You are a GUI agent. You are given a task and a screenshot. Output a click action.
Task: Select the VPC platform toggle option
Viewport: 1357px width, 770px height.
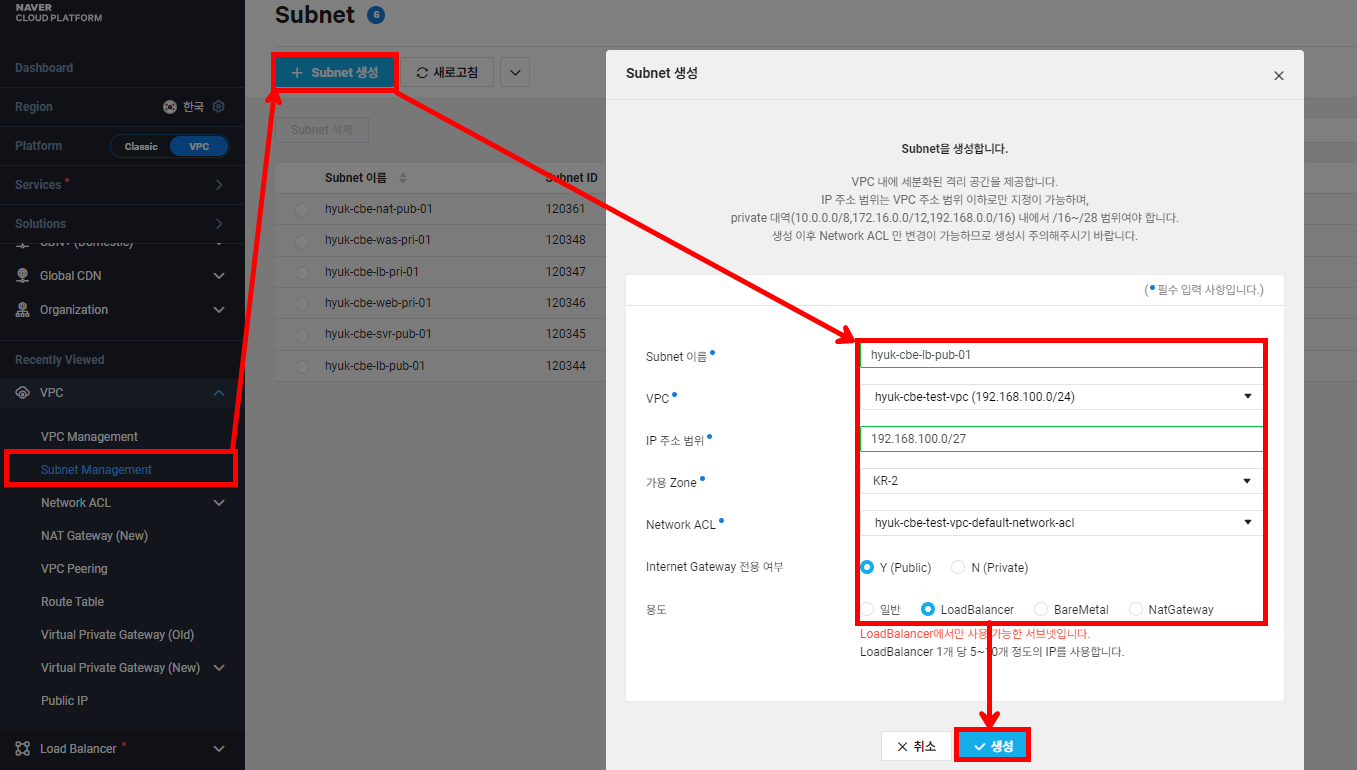199,146
